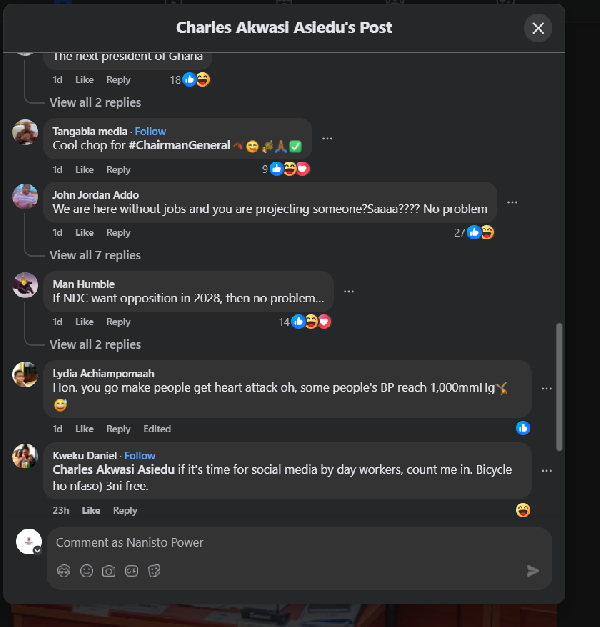Image resolution: width=600 pixels, height=627 pixels.
Task: Open the sticker picker in comment box
Action: 155,571
